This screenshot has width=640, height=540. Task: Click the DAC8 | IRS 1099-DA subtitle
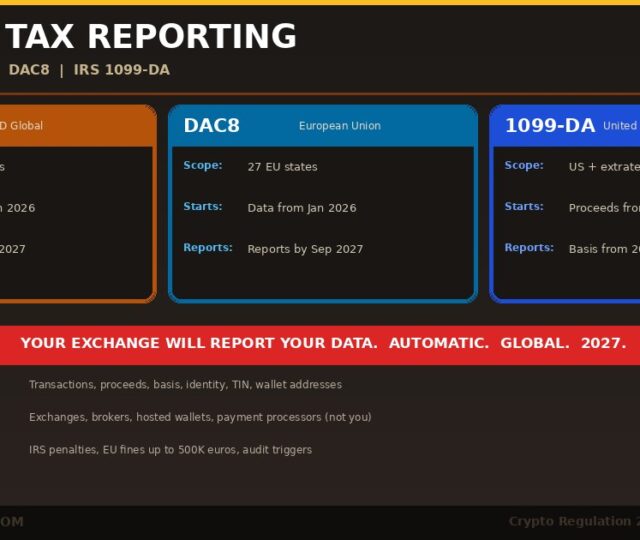click(89, 70)
